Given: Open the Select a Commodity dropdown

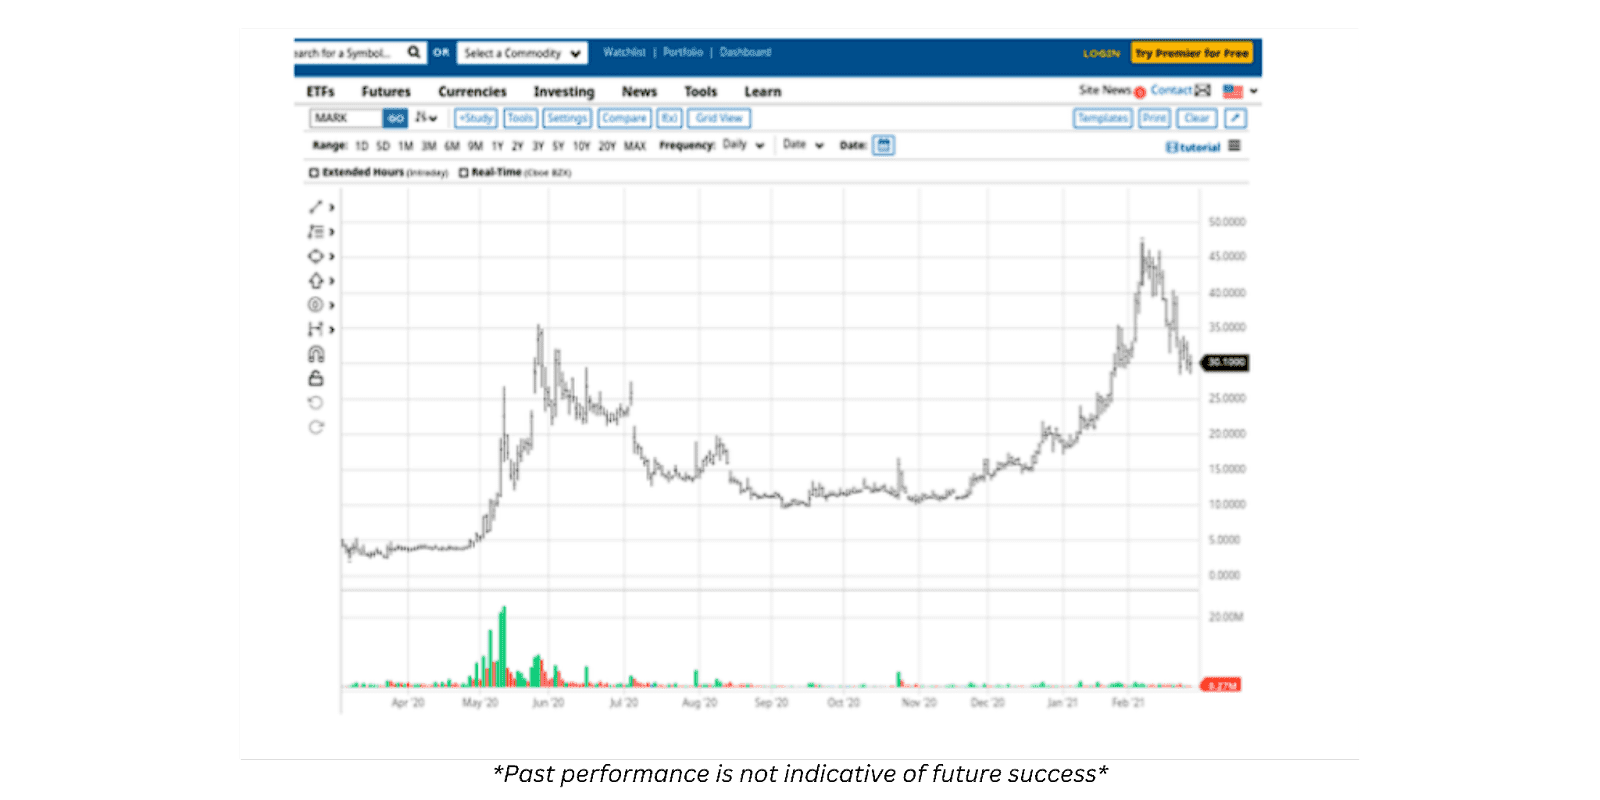Looking at the screenshot, I should pos(522,53).
